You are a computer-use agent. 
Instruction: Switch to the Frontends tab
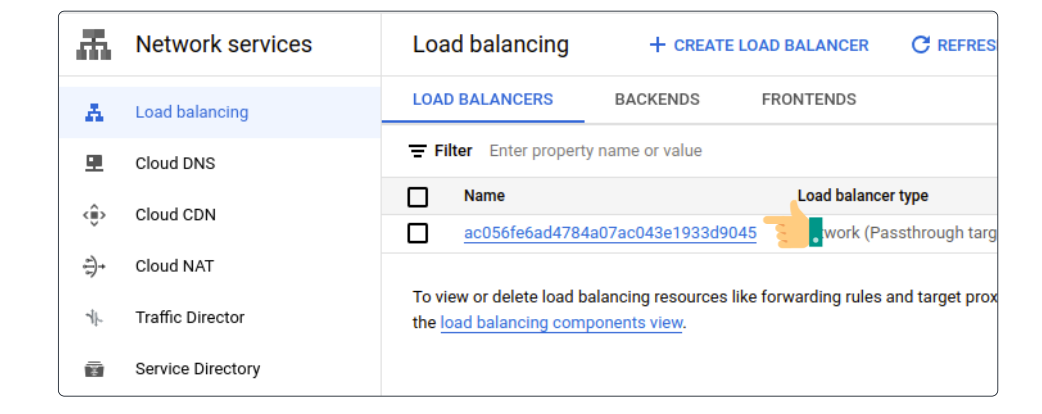[x=808, y=99]
